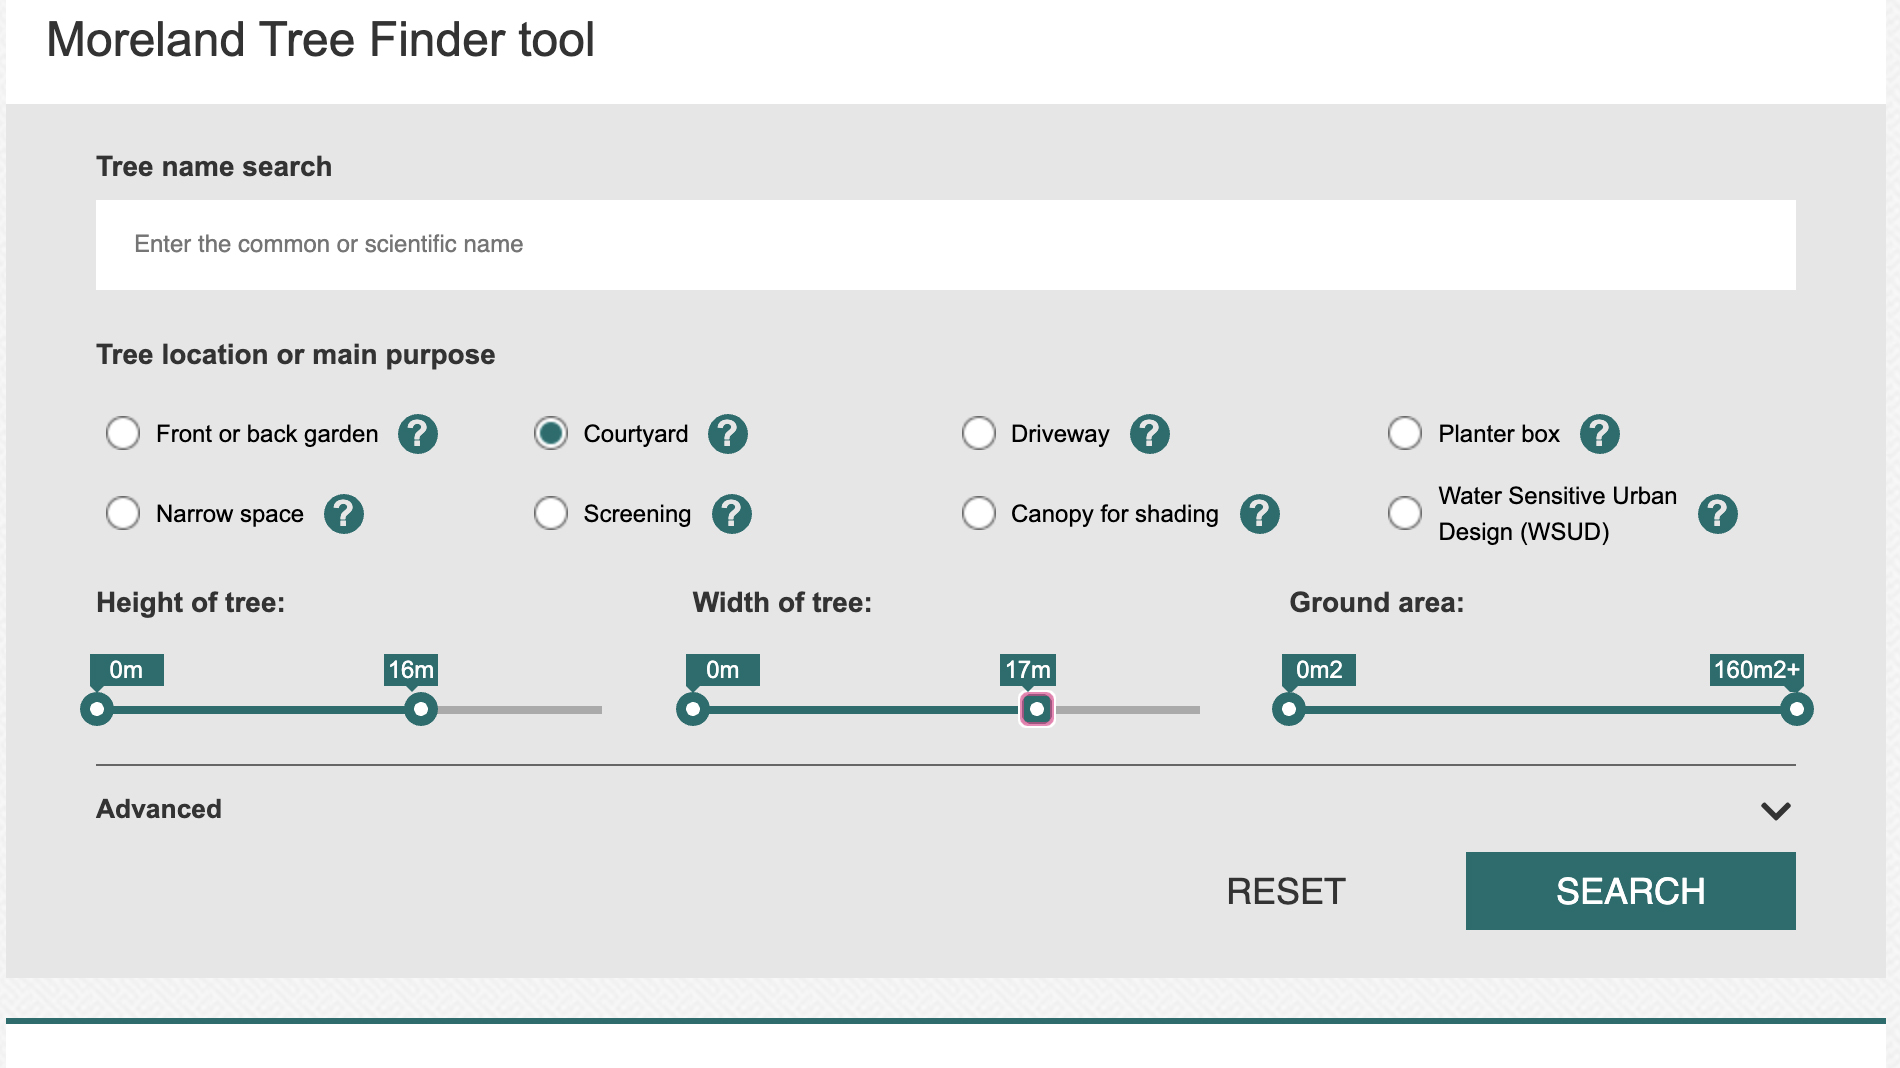The image size is (1900, 1068).
Task: Click the Advanced section label
Action: click(x=159, y=809)
